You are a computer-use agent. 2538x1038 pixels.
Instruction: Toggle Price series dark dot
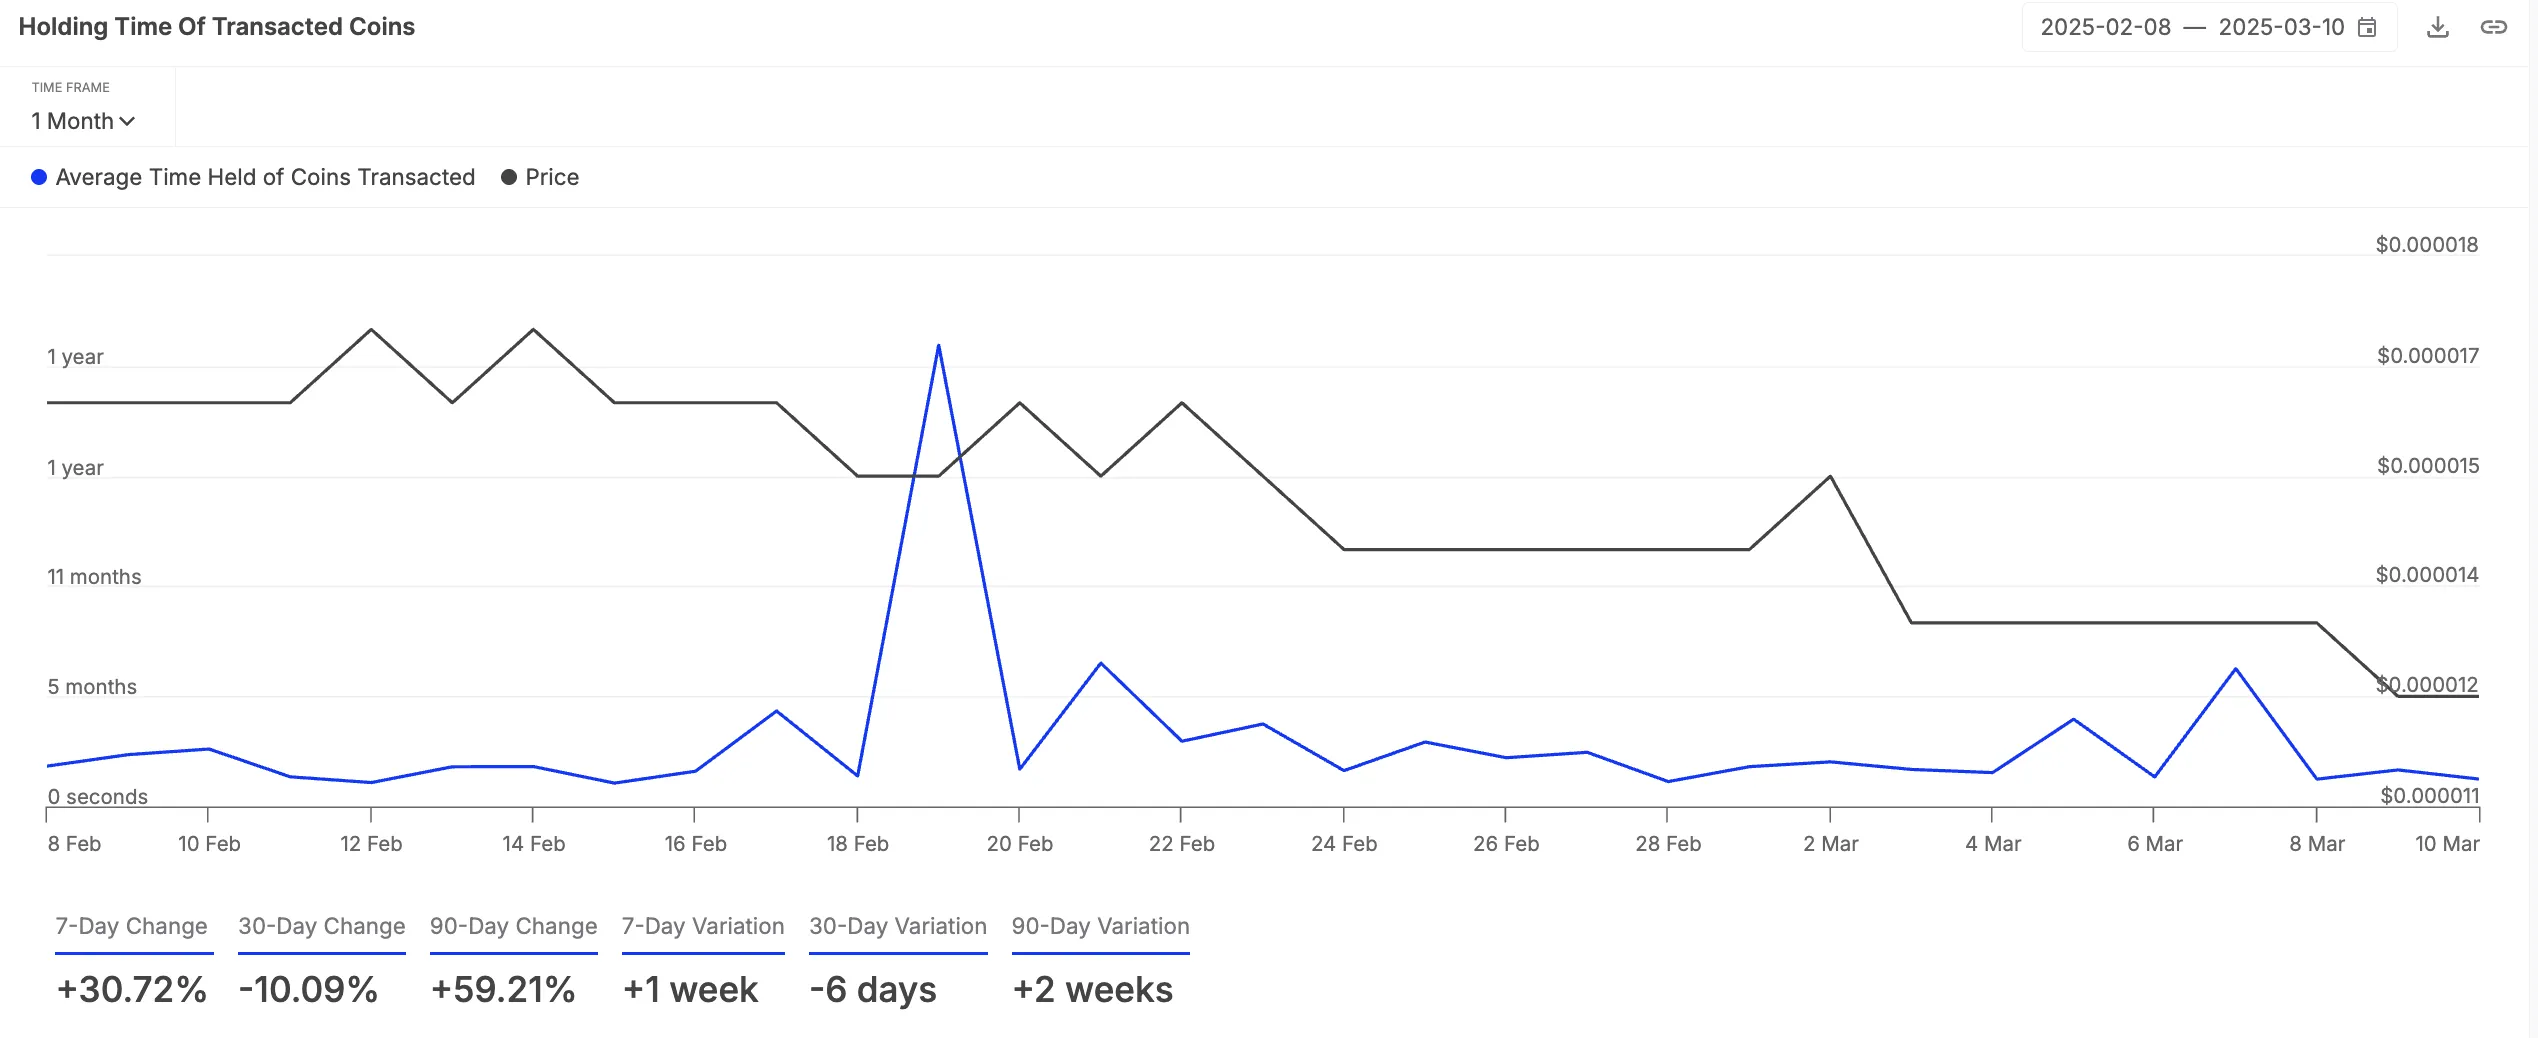[x=509, y=177]
